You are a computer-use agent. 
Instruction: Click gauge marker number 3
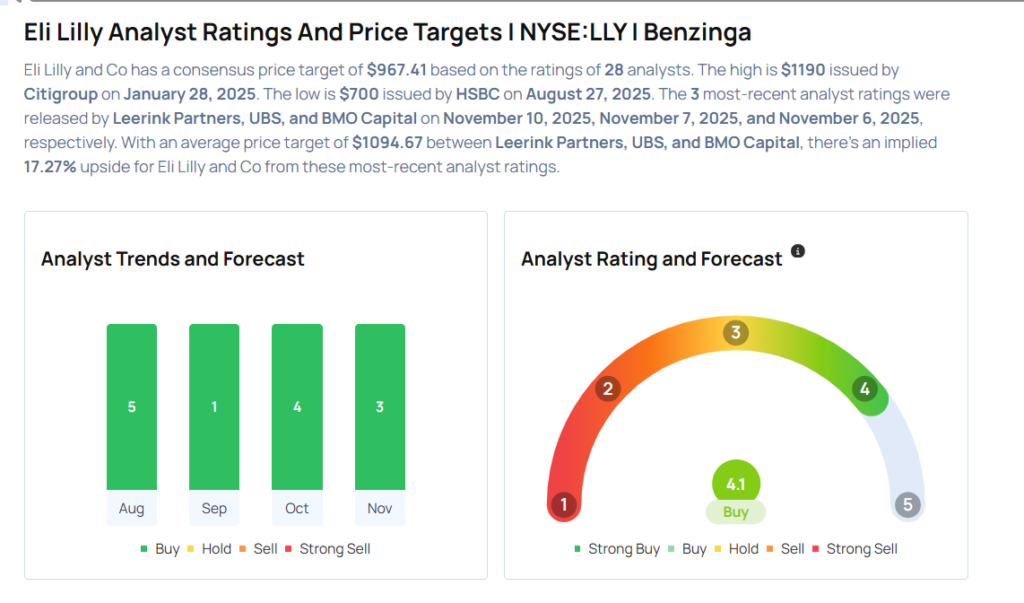tap(736, 332)
